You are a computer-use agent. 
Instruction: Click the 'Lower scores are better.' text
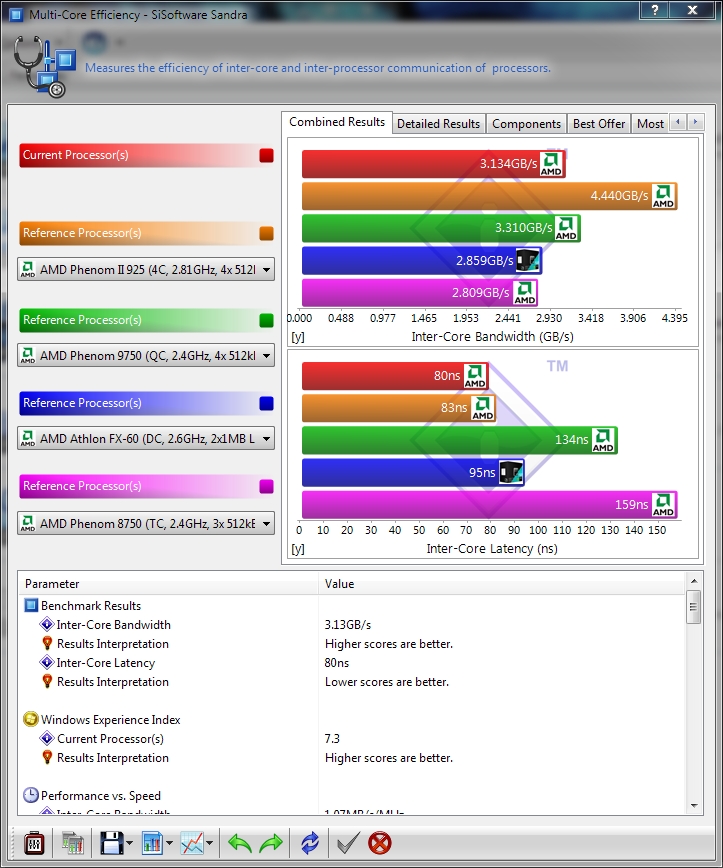tap(386, 681)
